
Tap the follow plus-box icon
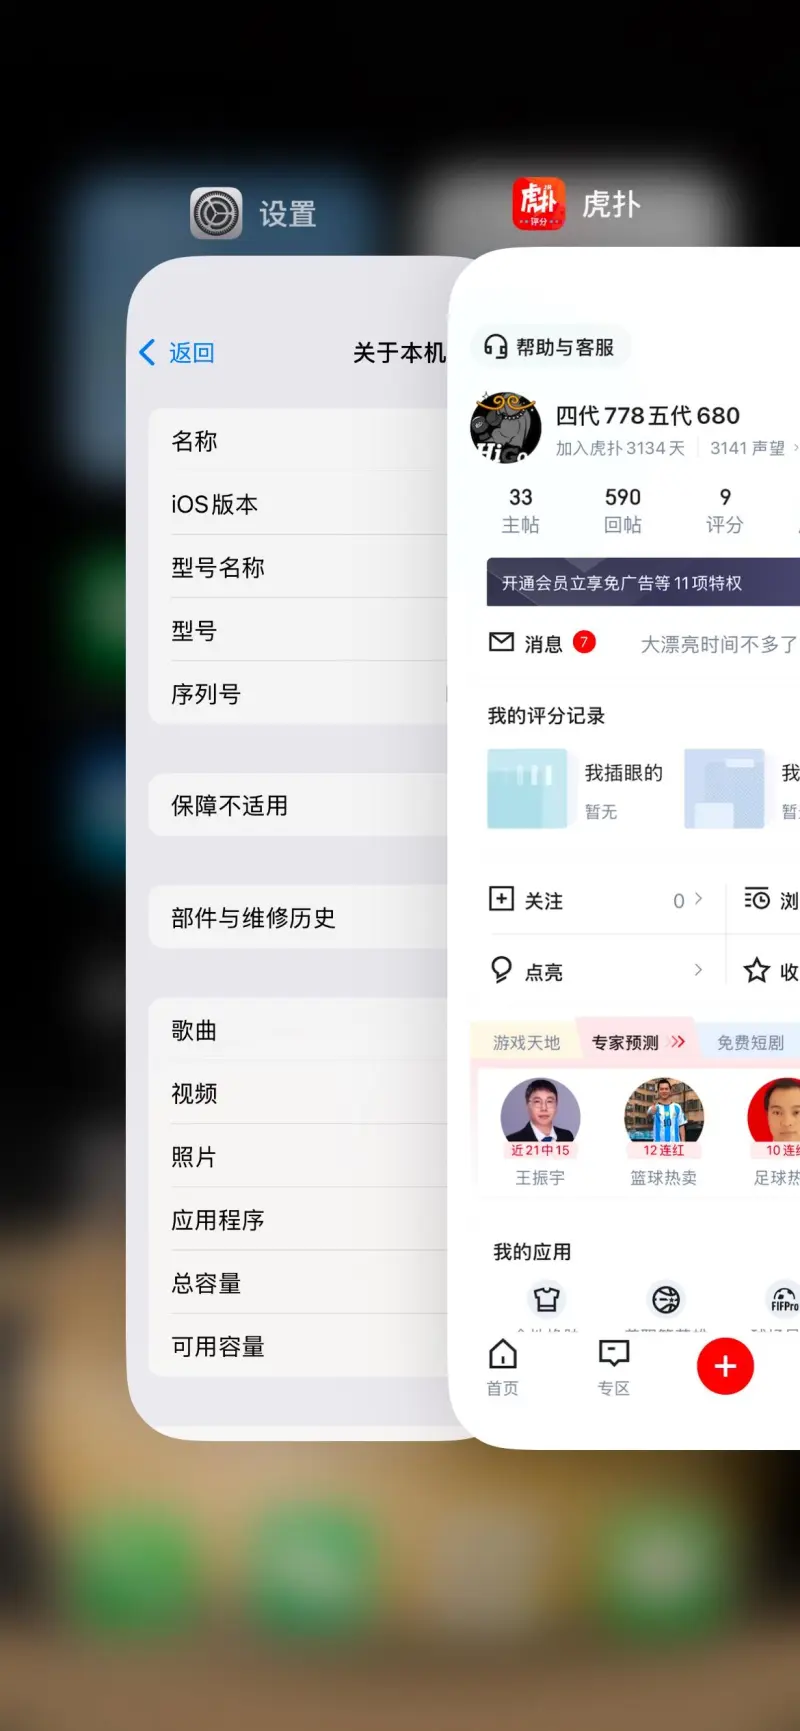pos(501,899)
